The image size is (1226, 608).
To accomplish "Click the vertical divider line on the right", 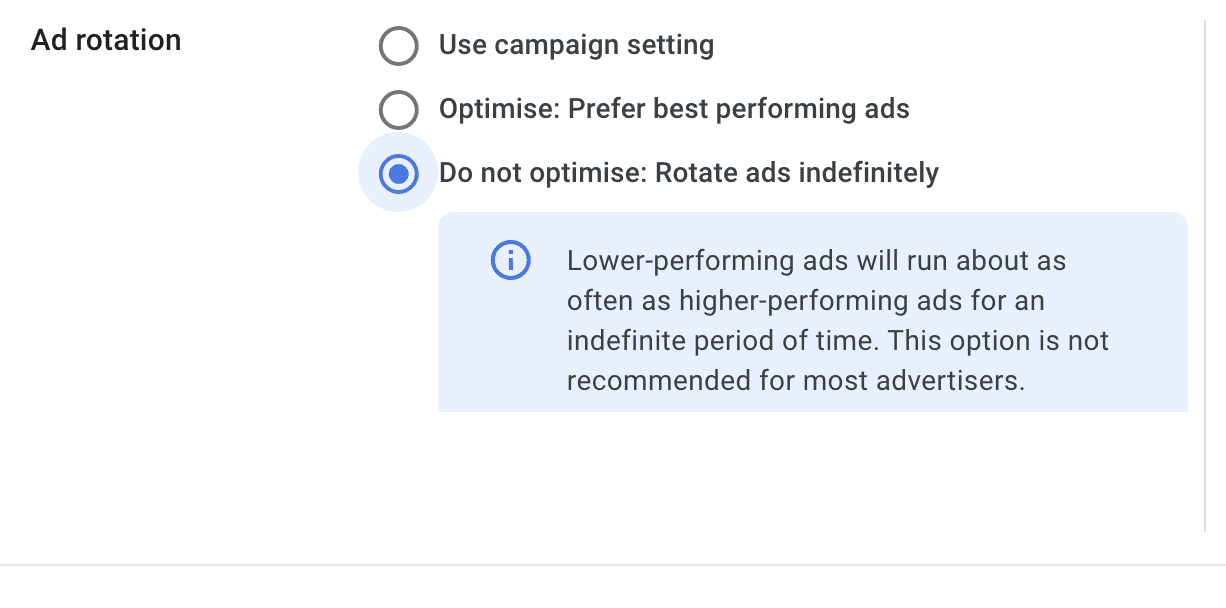I will coord(1205,275).
